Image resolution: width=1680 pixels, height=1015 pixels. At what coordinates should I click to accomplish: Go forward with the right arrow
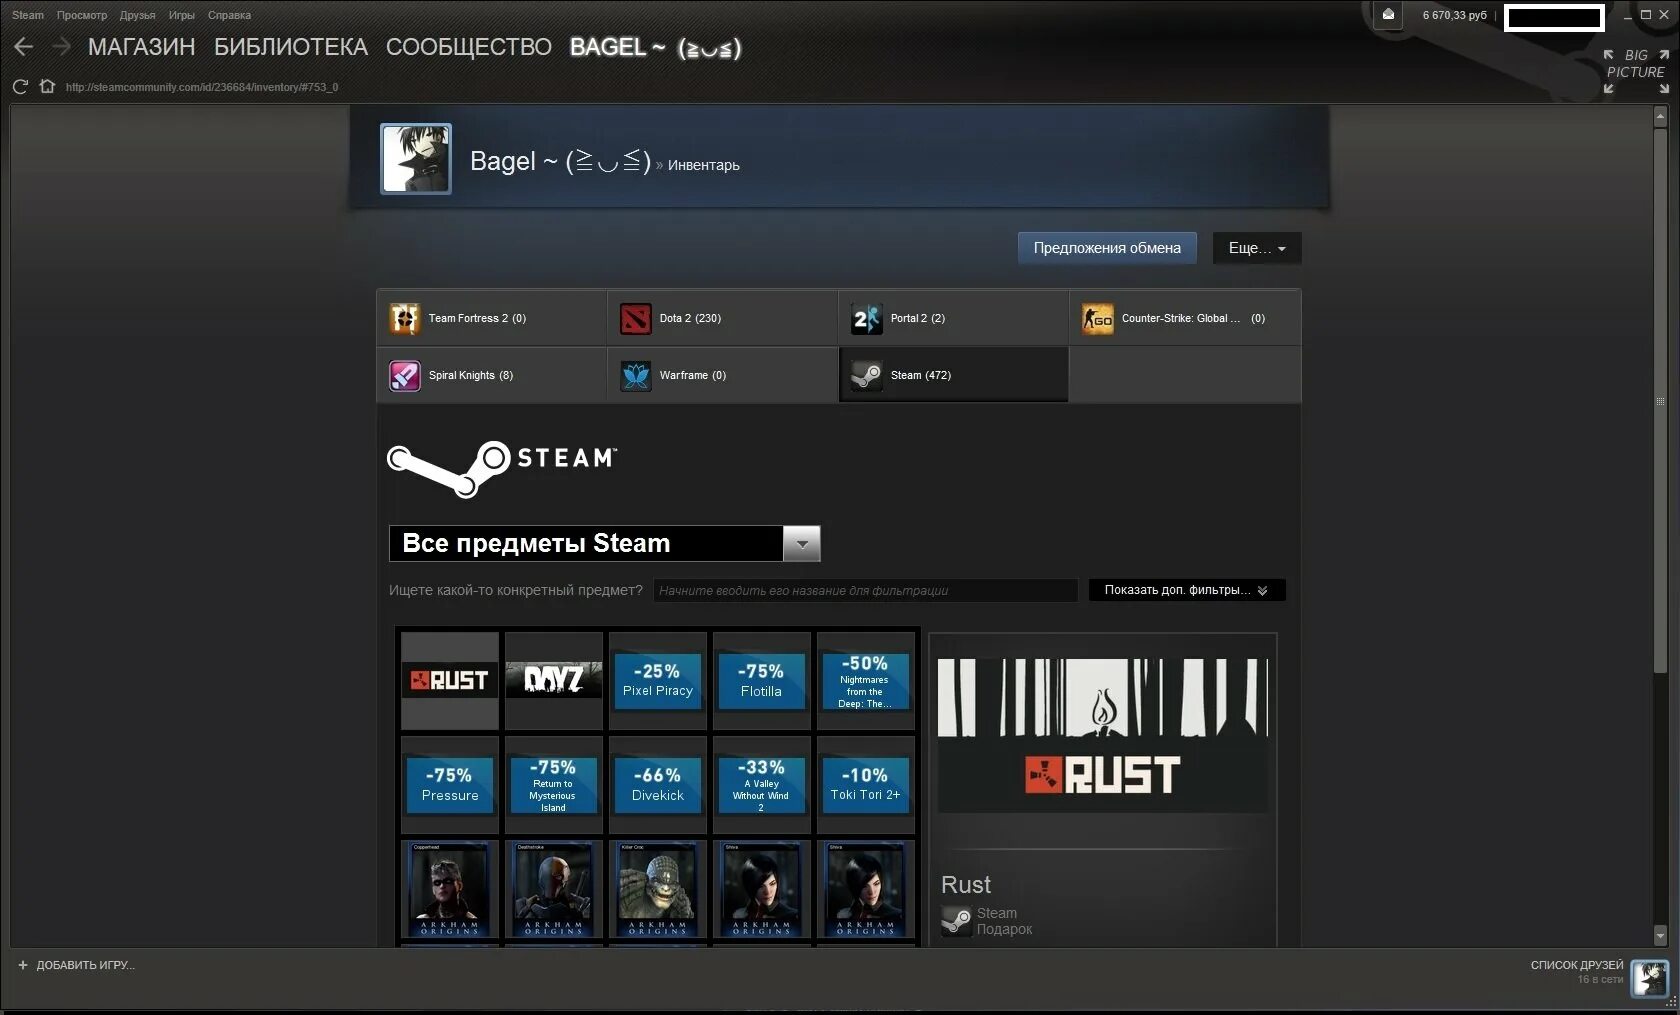[x=61, y=47]
